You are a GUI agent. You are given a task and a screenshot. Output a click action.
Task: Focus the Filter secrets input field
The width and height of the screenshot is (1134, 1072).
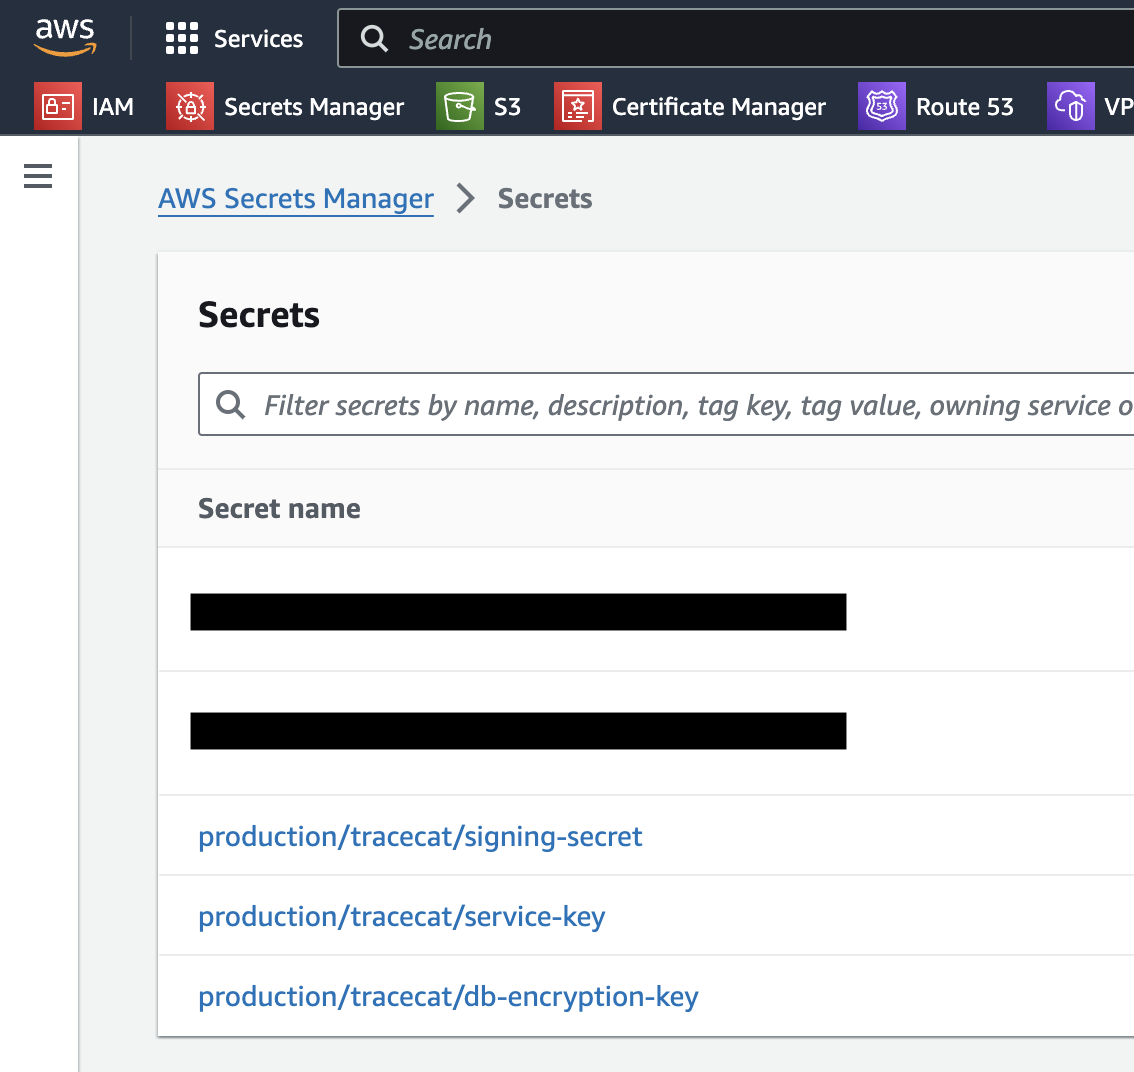point(667,404)
